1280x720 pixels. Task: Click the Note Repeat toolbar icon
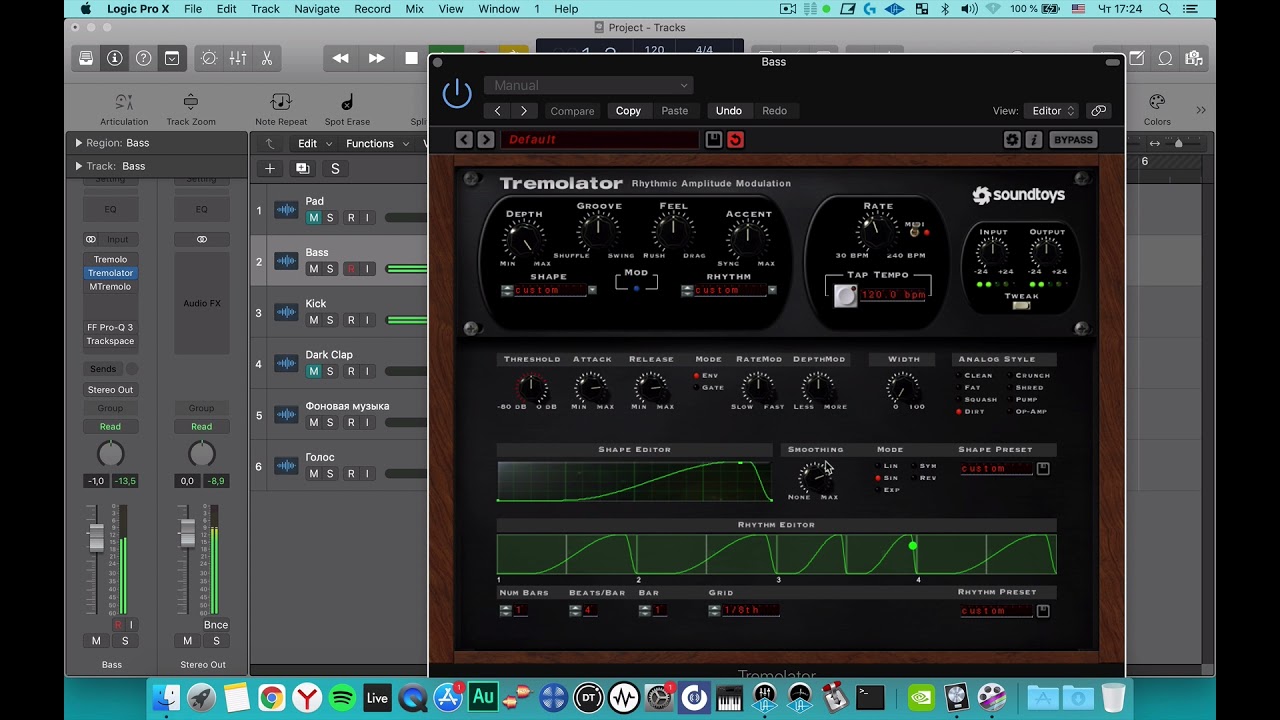click(x=281, y=102)
